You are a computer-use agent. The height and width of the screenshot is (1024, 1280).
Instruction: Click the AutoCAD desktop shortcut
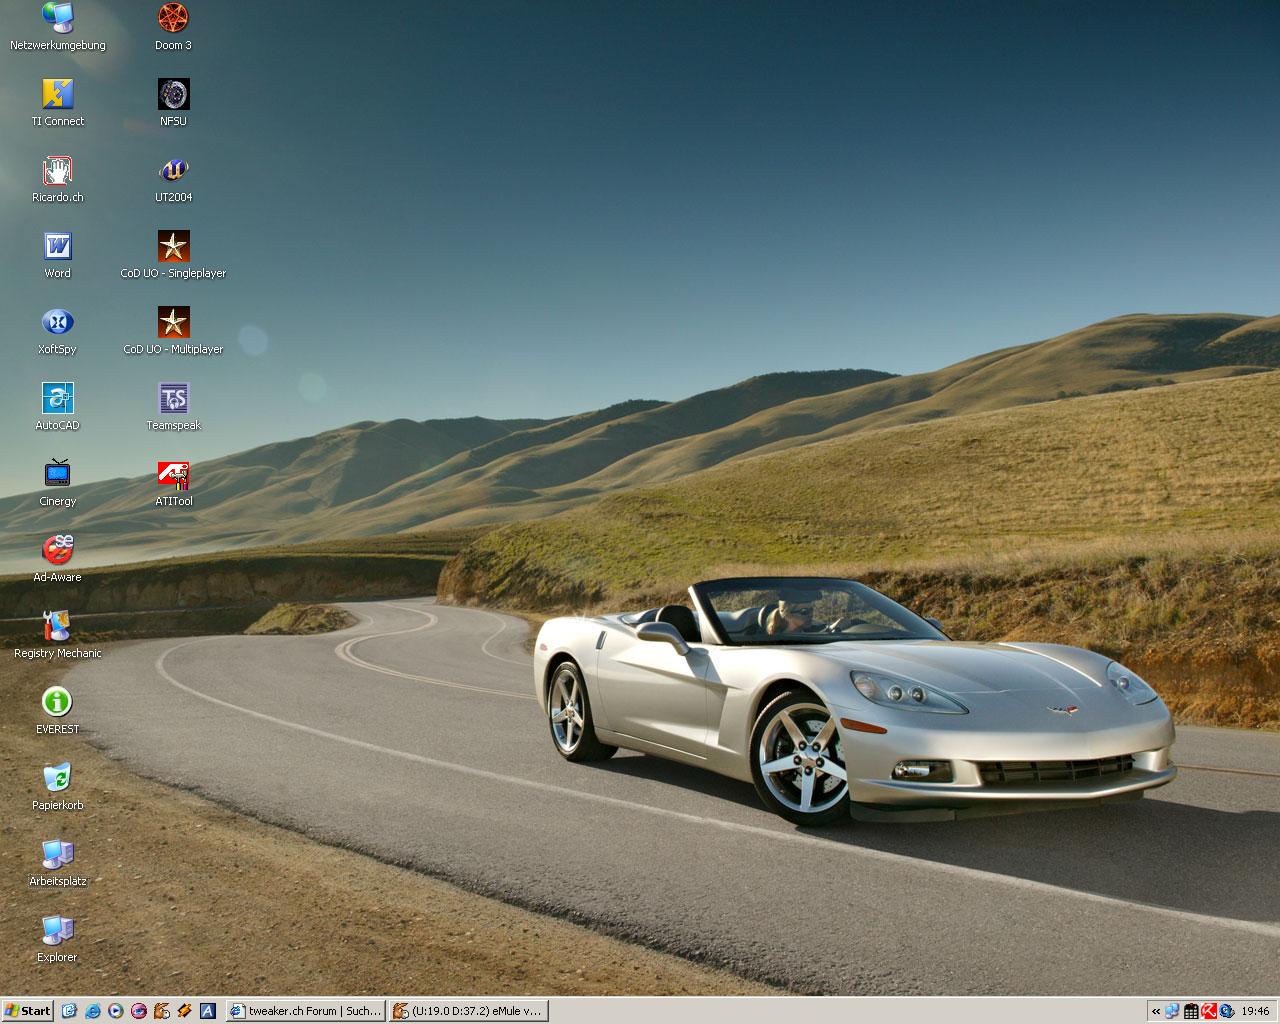tap(57, 399)
